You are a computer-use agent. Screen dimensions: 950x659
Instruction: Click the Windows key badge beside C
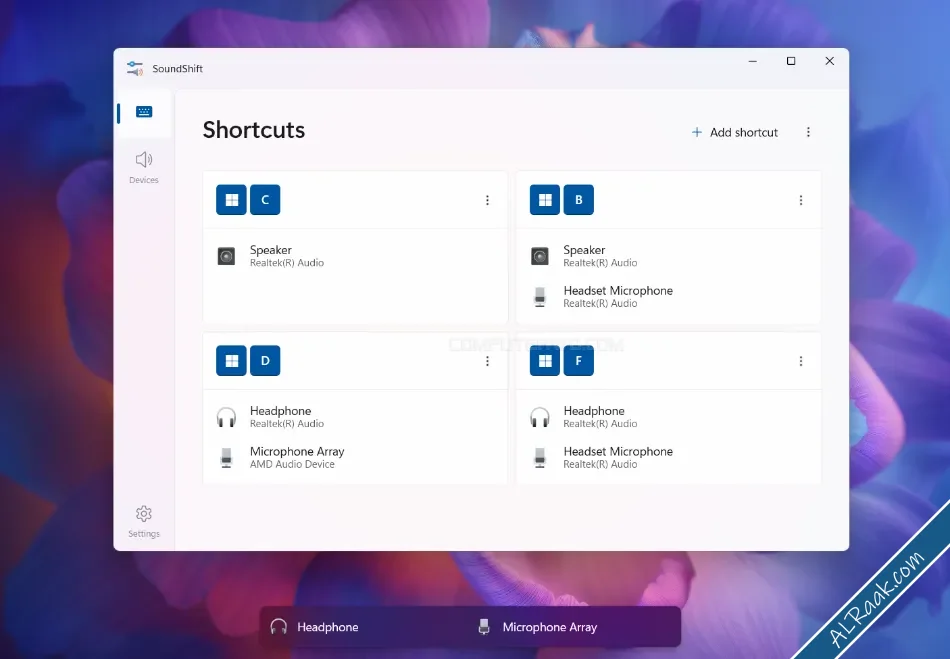click(x=231, y=200)
